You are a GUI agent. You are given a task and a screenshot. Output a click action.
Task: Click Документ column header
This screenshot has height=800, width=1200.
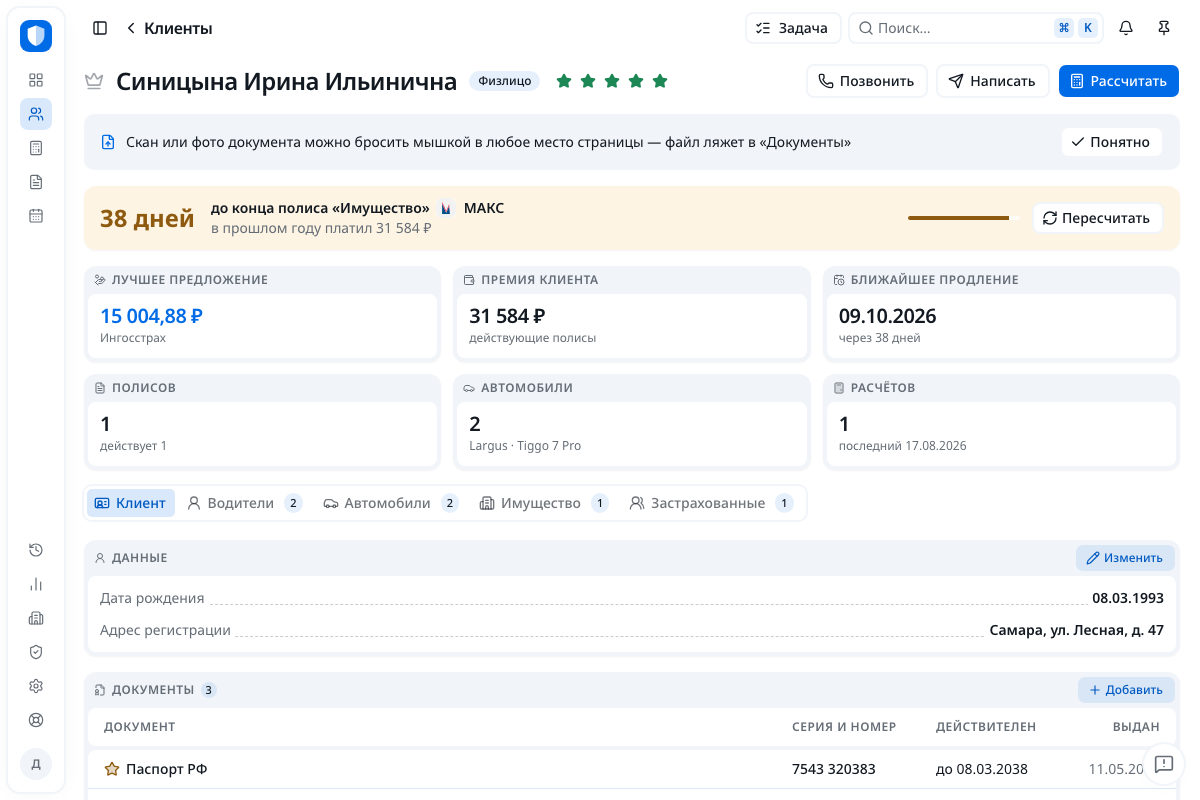tap(140, 727)
